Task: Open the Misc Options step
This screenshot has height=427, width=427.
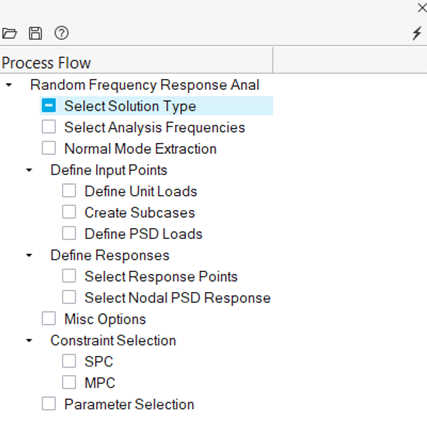Action: point(105,319)
